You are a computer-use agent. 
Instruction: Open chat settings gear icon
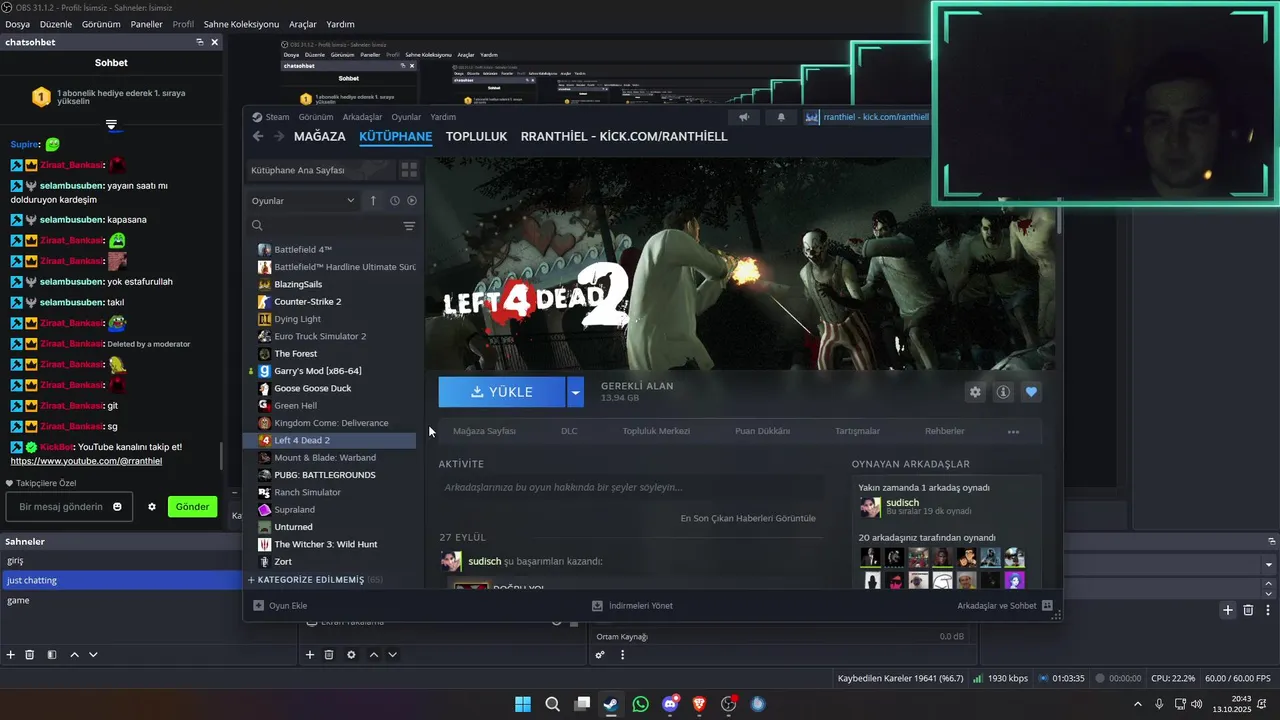click(x=152, y=507)
